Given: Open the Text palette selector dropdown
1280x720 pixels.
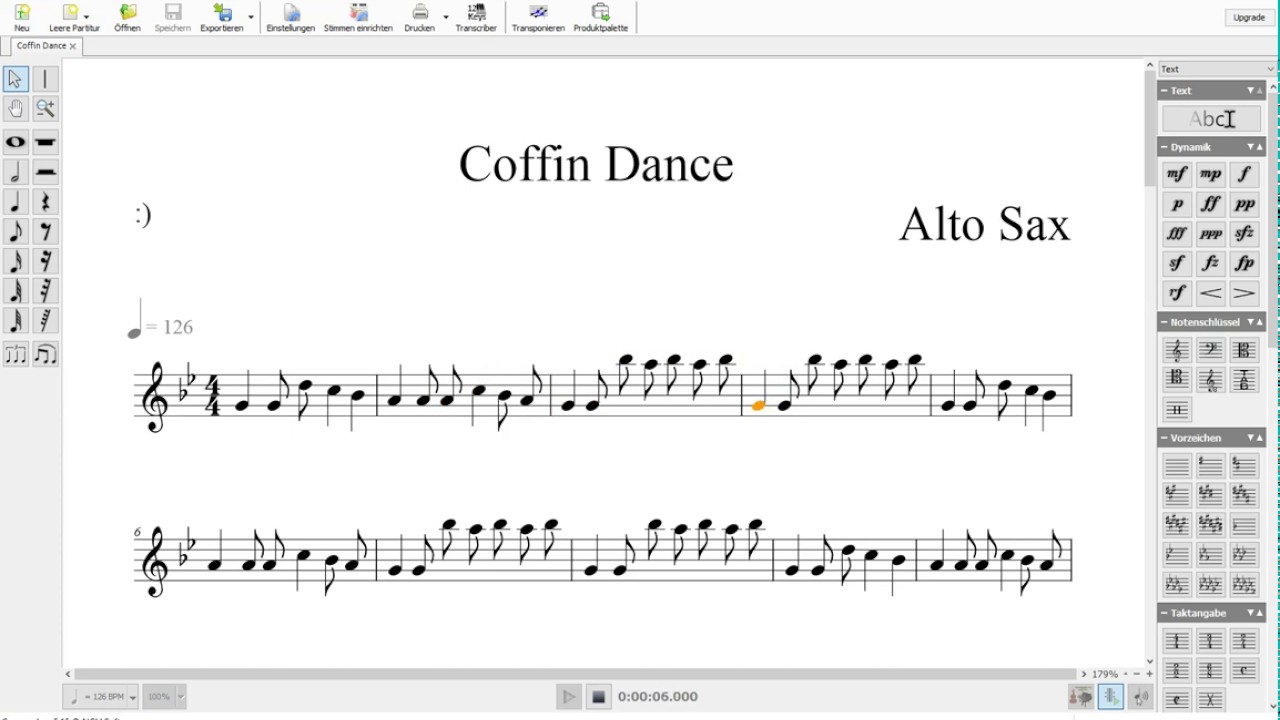Looking at the screenshot, I should tap(1217, 69).
